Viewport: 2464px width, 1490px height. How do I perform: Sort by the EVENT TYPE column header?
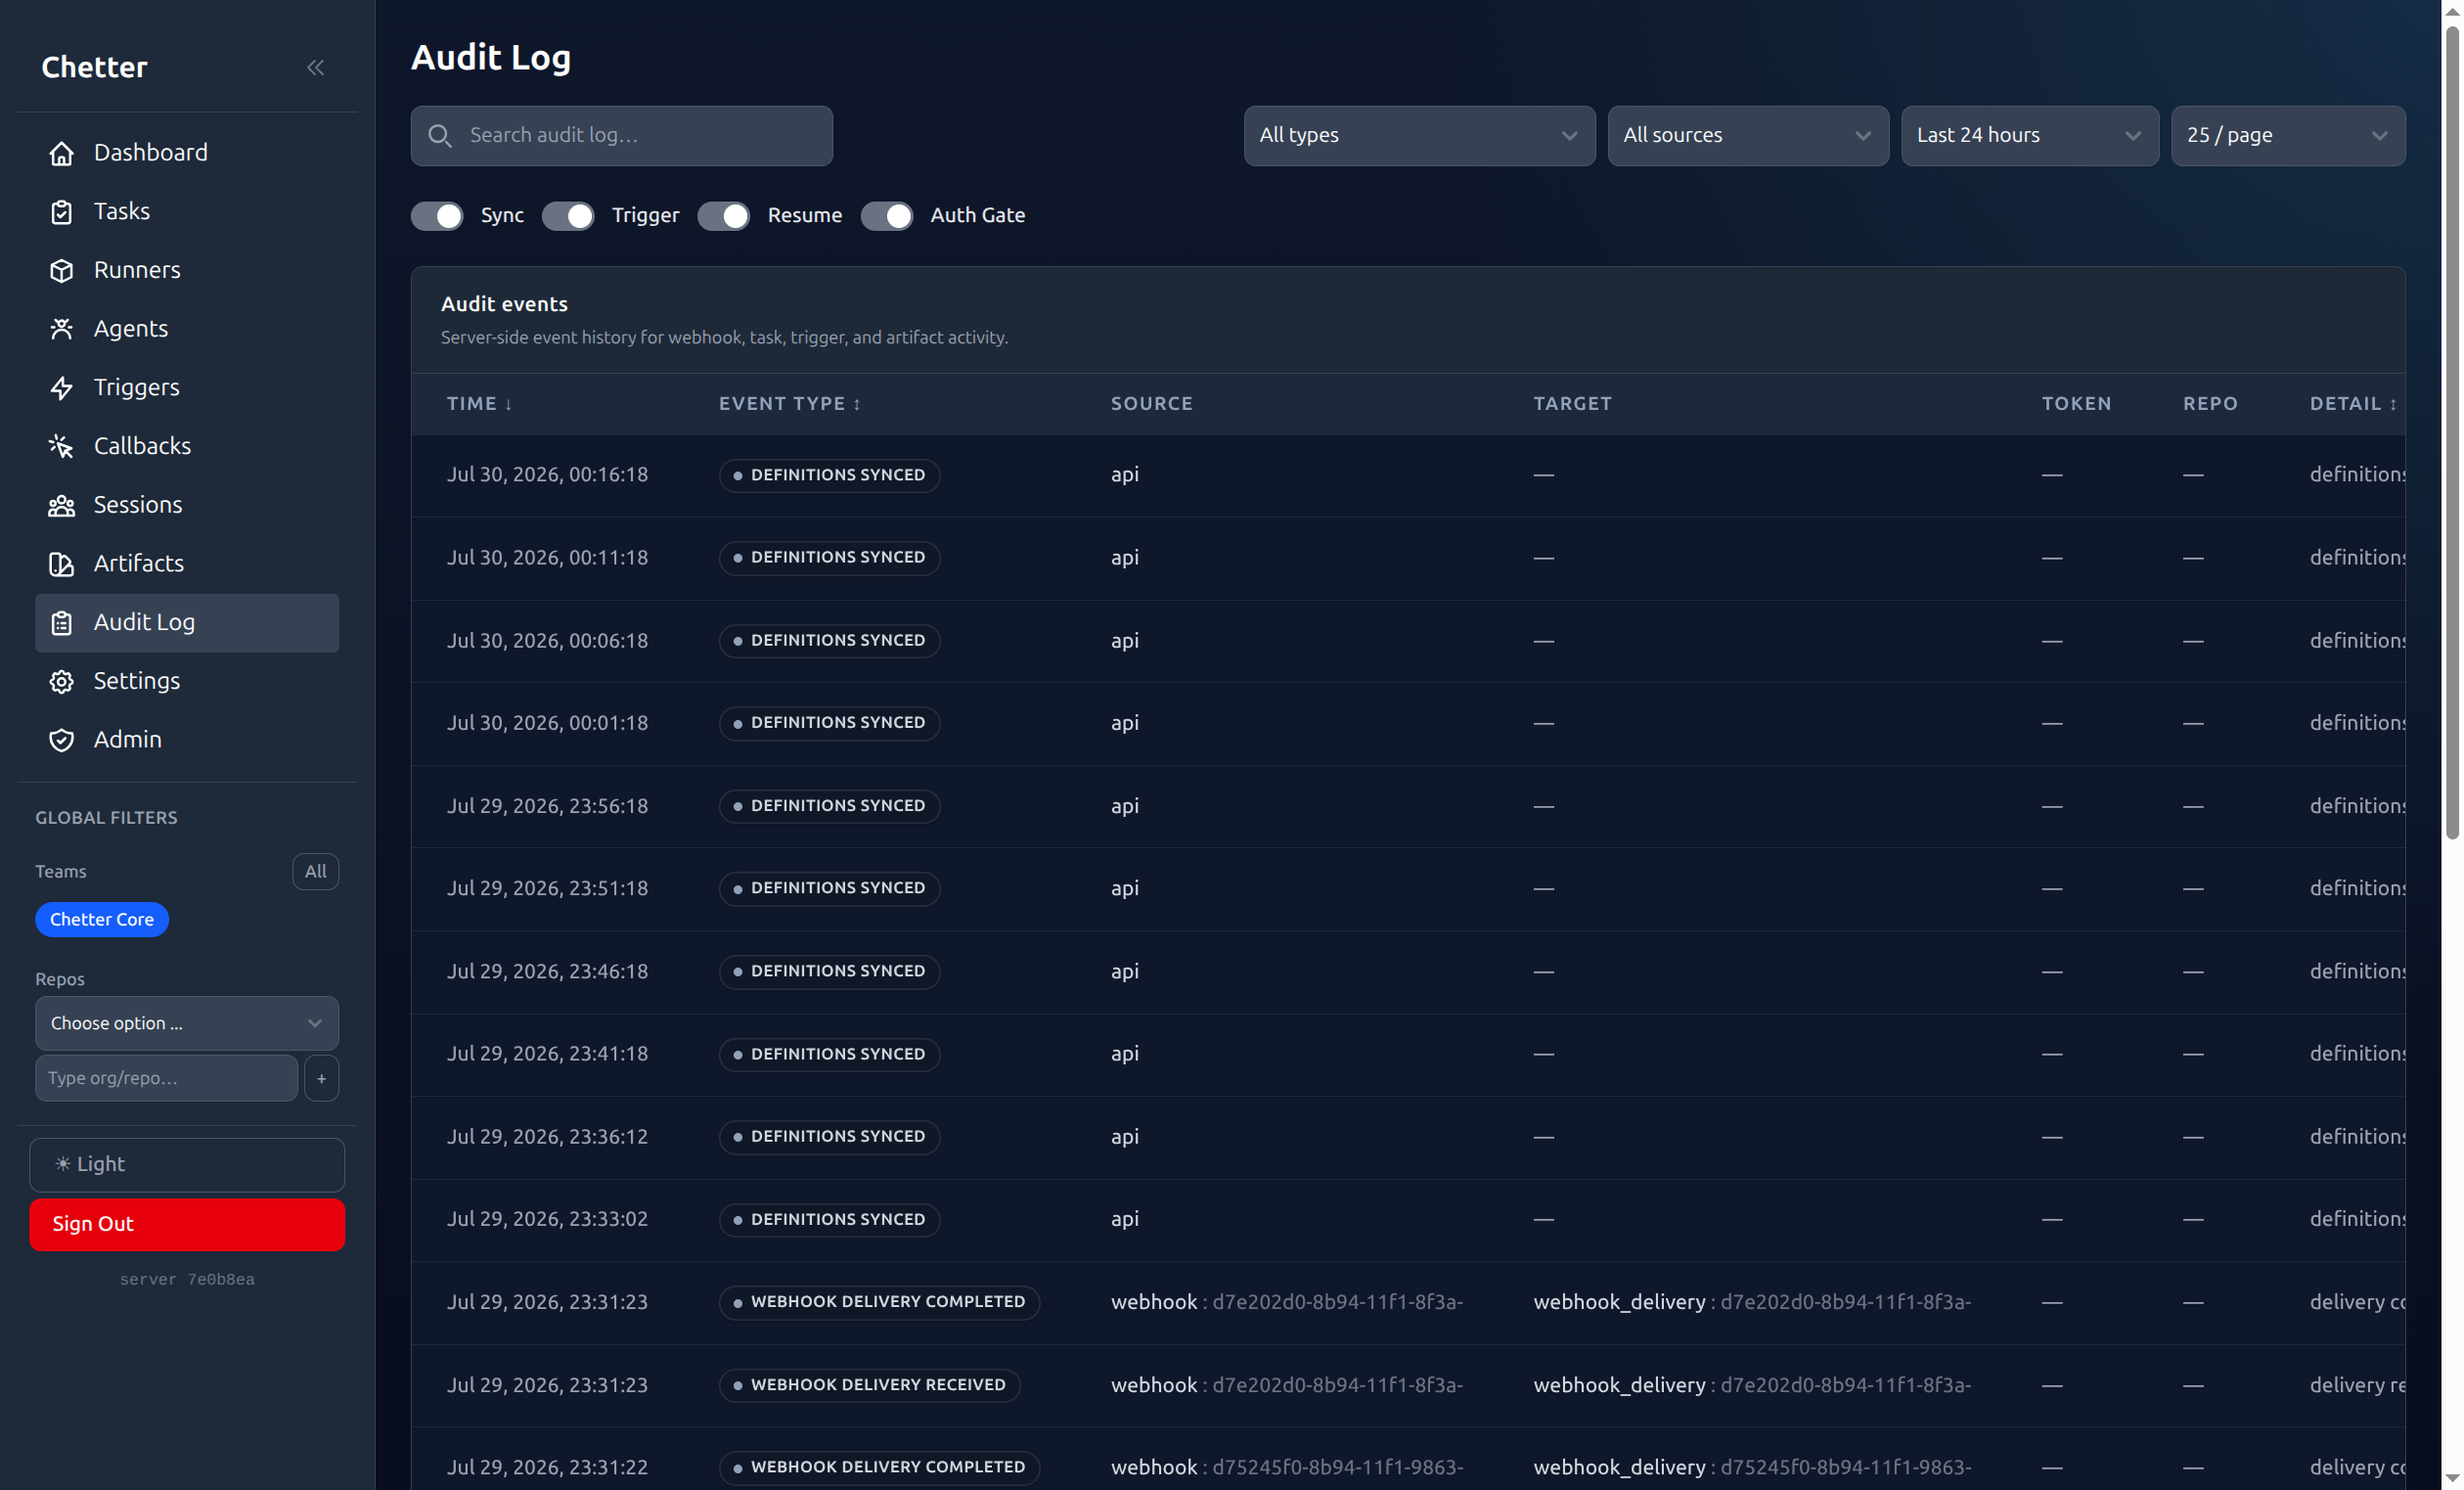(x=790, y=403)
